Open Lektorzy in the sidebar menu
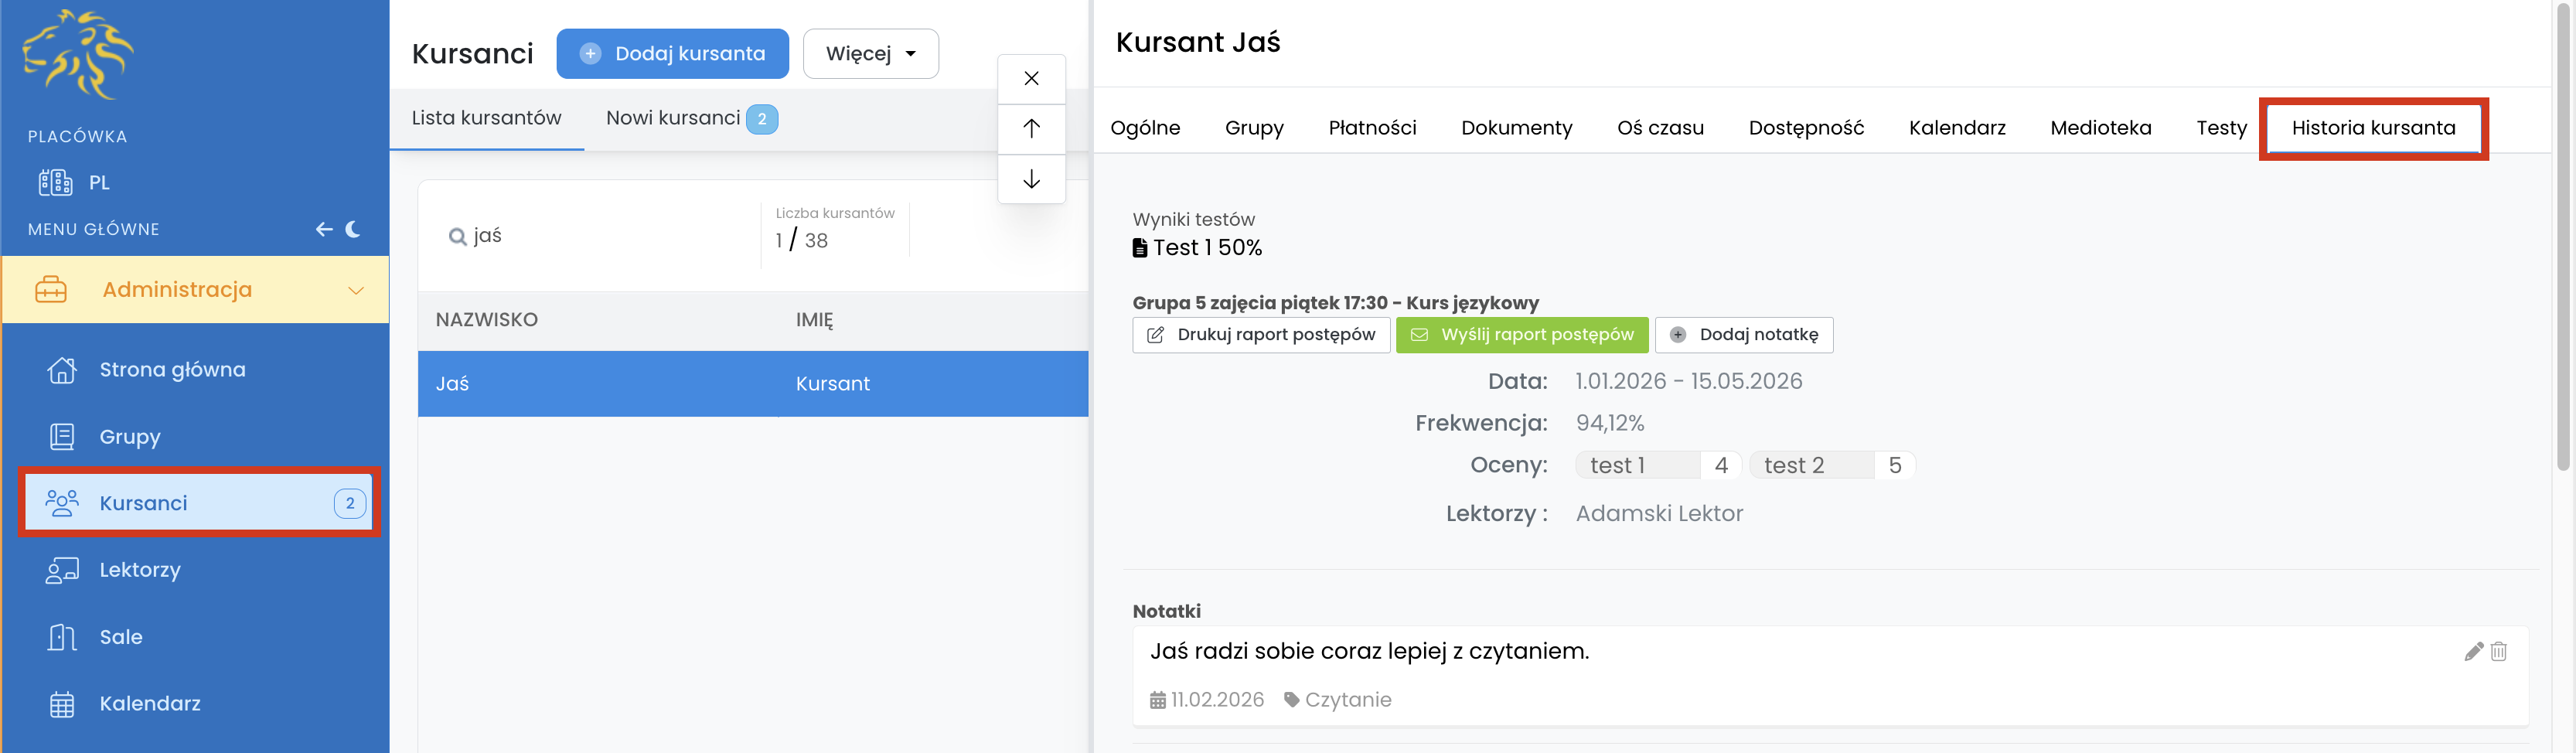This screenshot has height=753, width=2576. click(140, 570)
